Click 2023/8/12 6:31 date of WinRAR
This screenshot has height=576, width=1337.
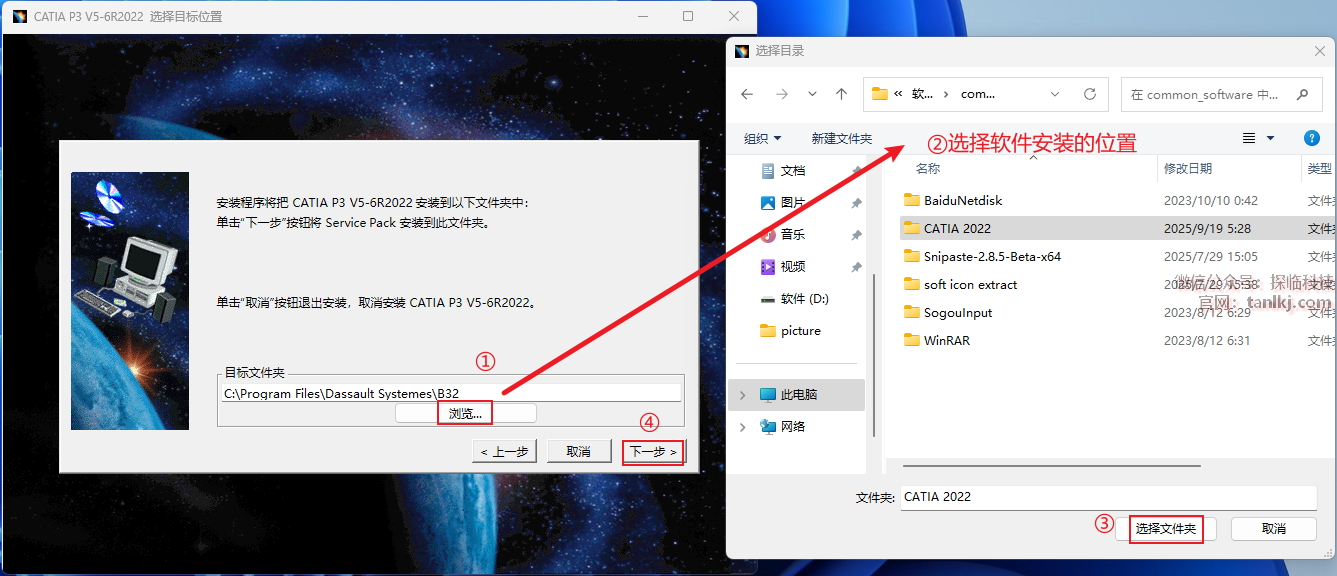coord(1207,341)
